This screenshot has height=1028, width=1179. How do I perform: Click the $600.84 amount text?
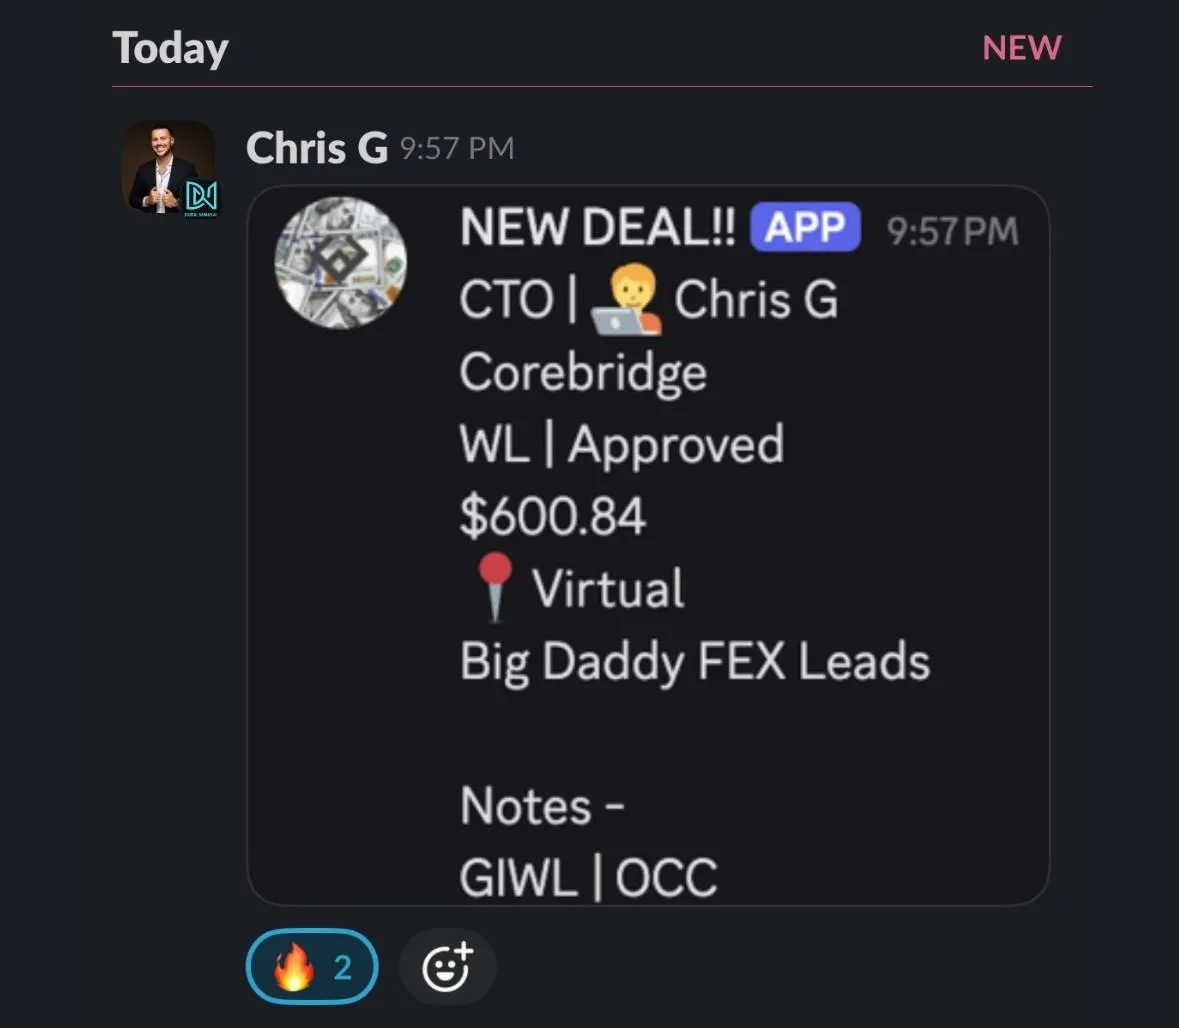click(x=553, y=516)
